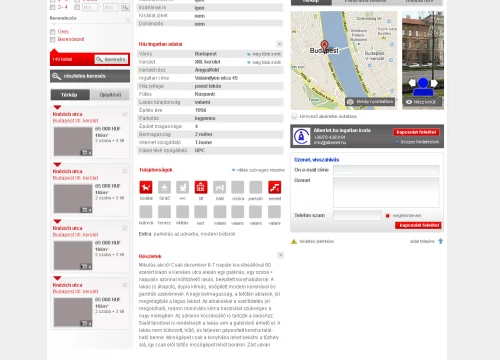Star the first Knézich utca listing
This screenshot has width=500, height=360.
click(x=125, y=114)
